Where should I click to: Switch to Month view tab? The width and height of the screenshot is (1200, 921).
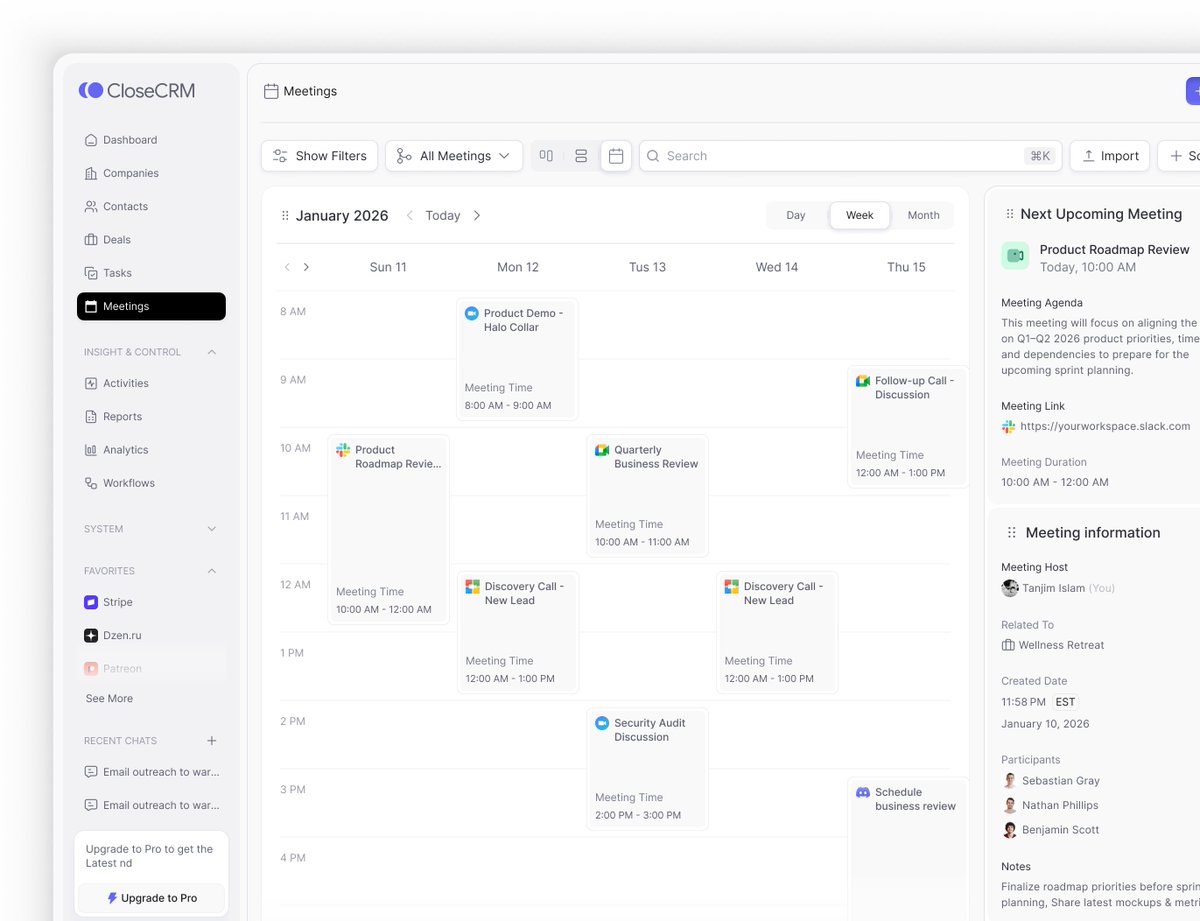click(x=923, y=215)
